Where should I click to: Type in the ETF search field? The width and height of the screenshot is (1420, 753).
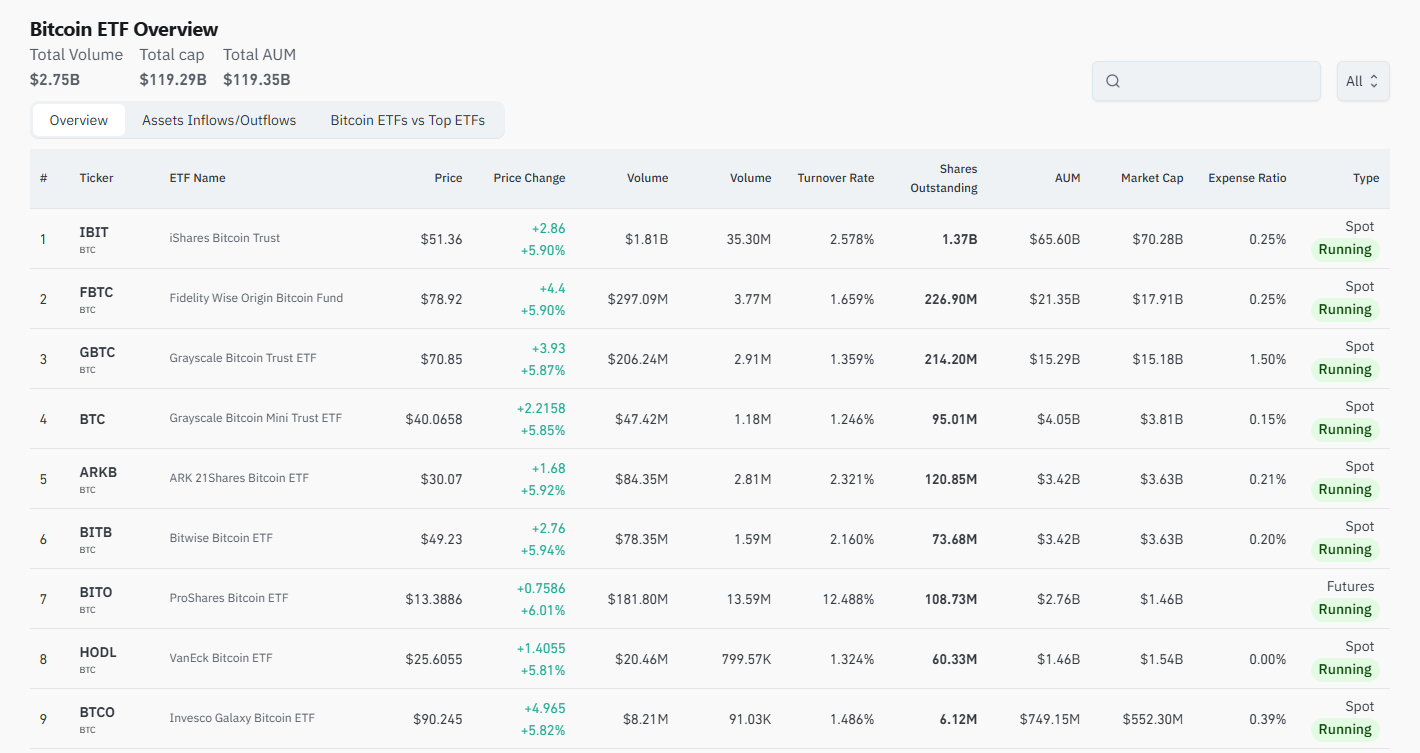(1220, 81)
